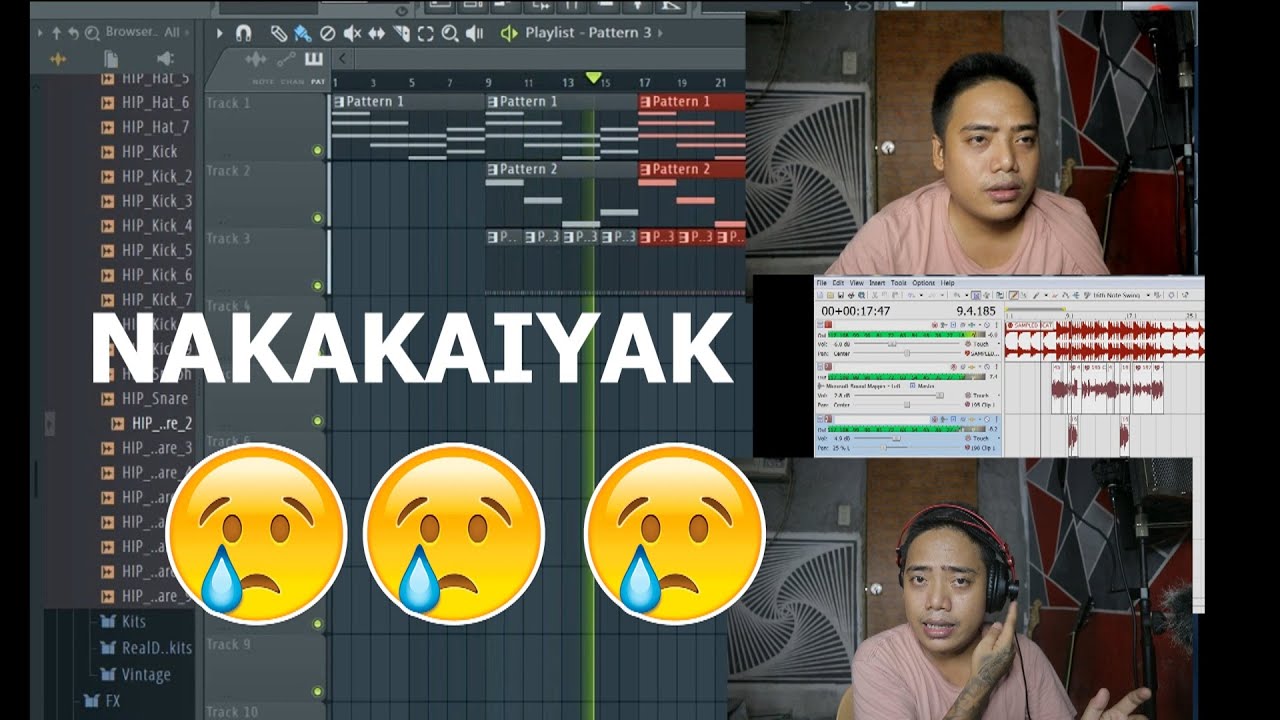Select the Draw pencil tool in playlist toolbar
1280x720 pixels.
tap(279, 33)
